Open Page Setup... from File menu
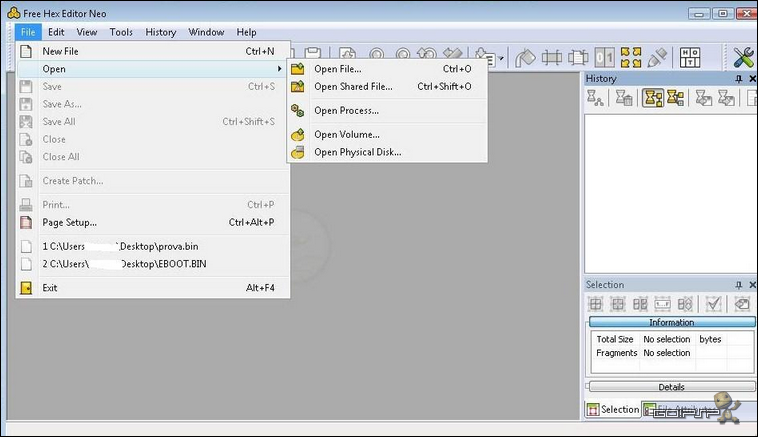The height and width of the screenshot is (437, 758). [x=153, y=222]
